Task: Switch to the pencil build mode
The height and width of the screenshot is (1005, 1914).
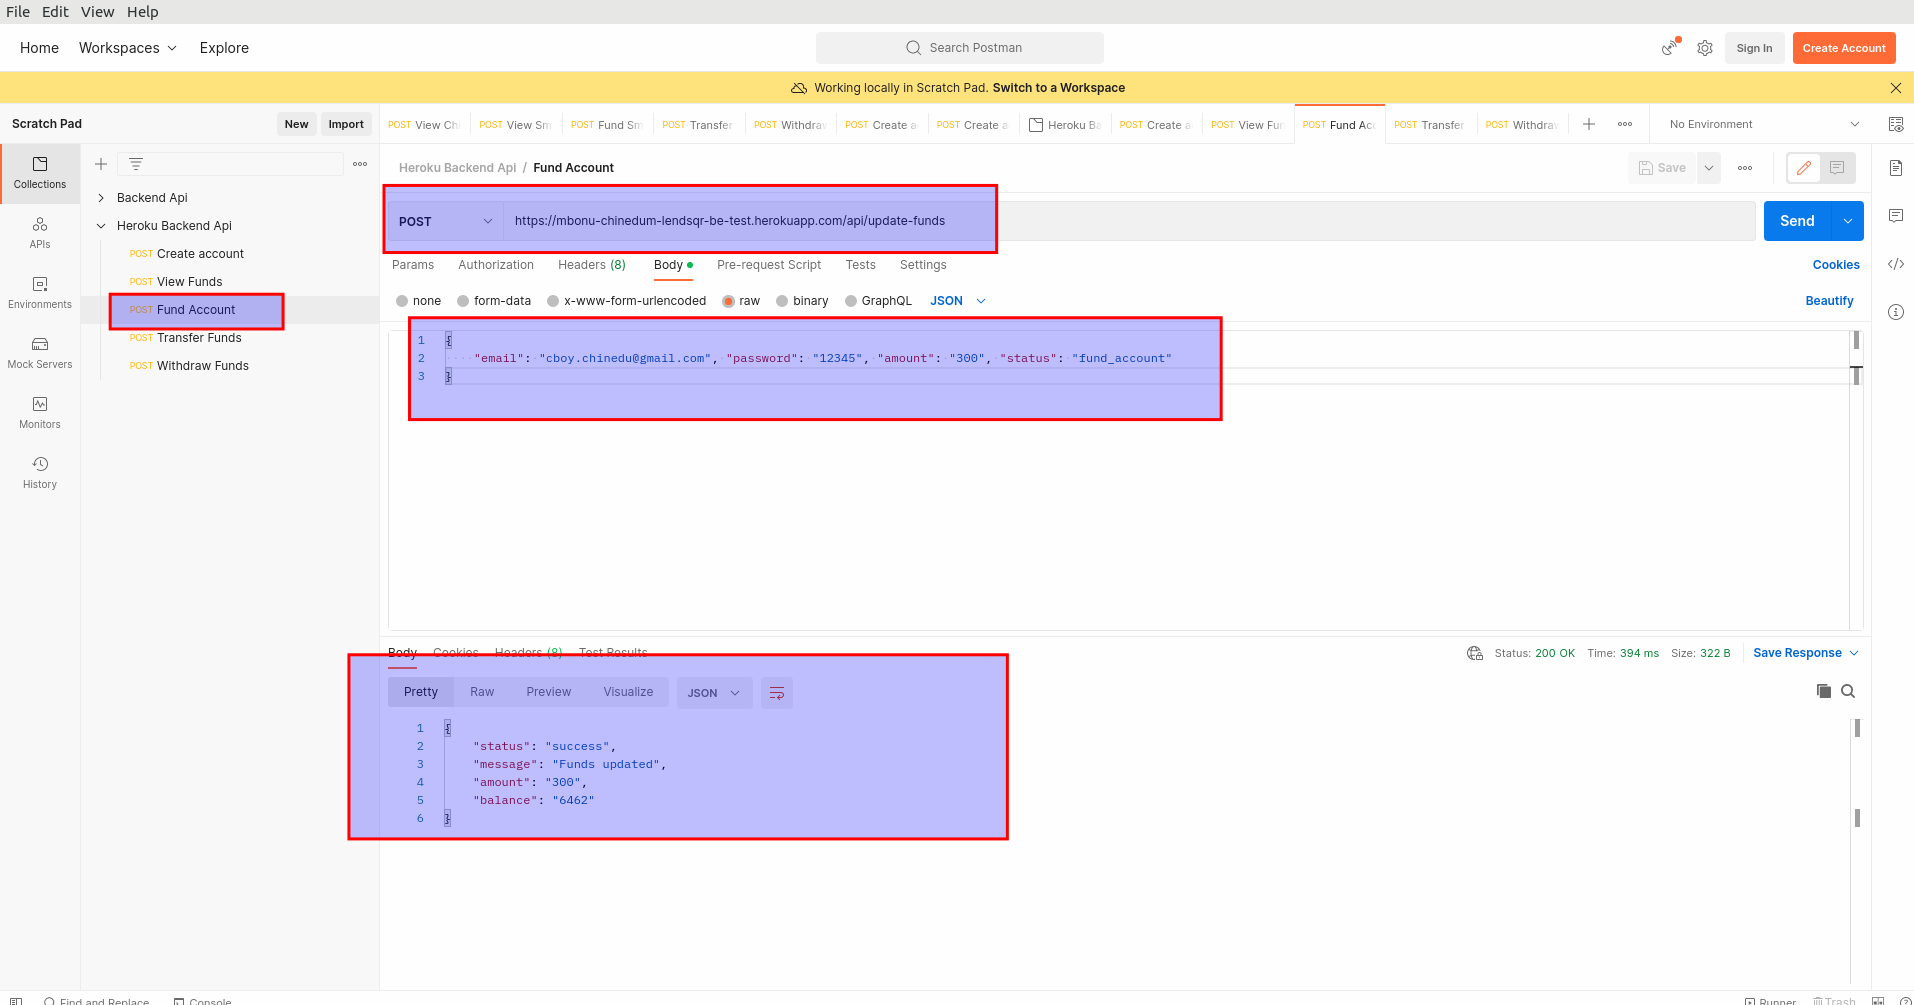Action: click(x=1804, y=168)
